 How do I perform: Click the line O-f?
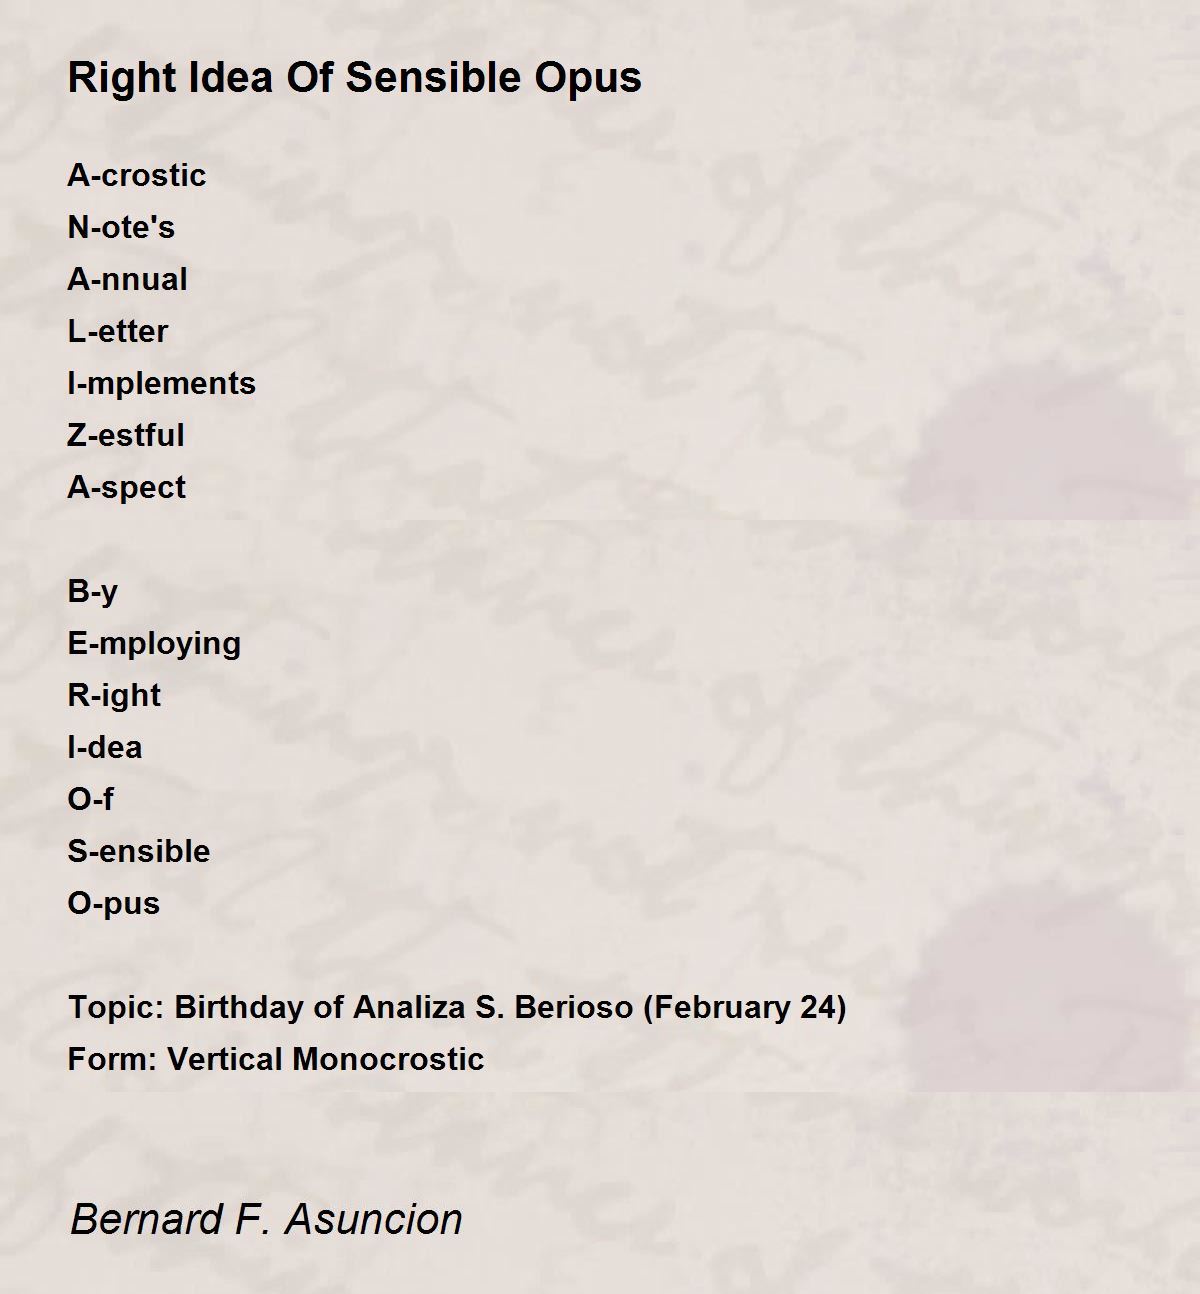click(91, 799)
